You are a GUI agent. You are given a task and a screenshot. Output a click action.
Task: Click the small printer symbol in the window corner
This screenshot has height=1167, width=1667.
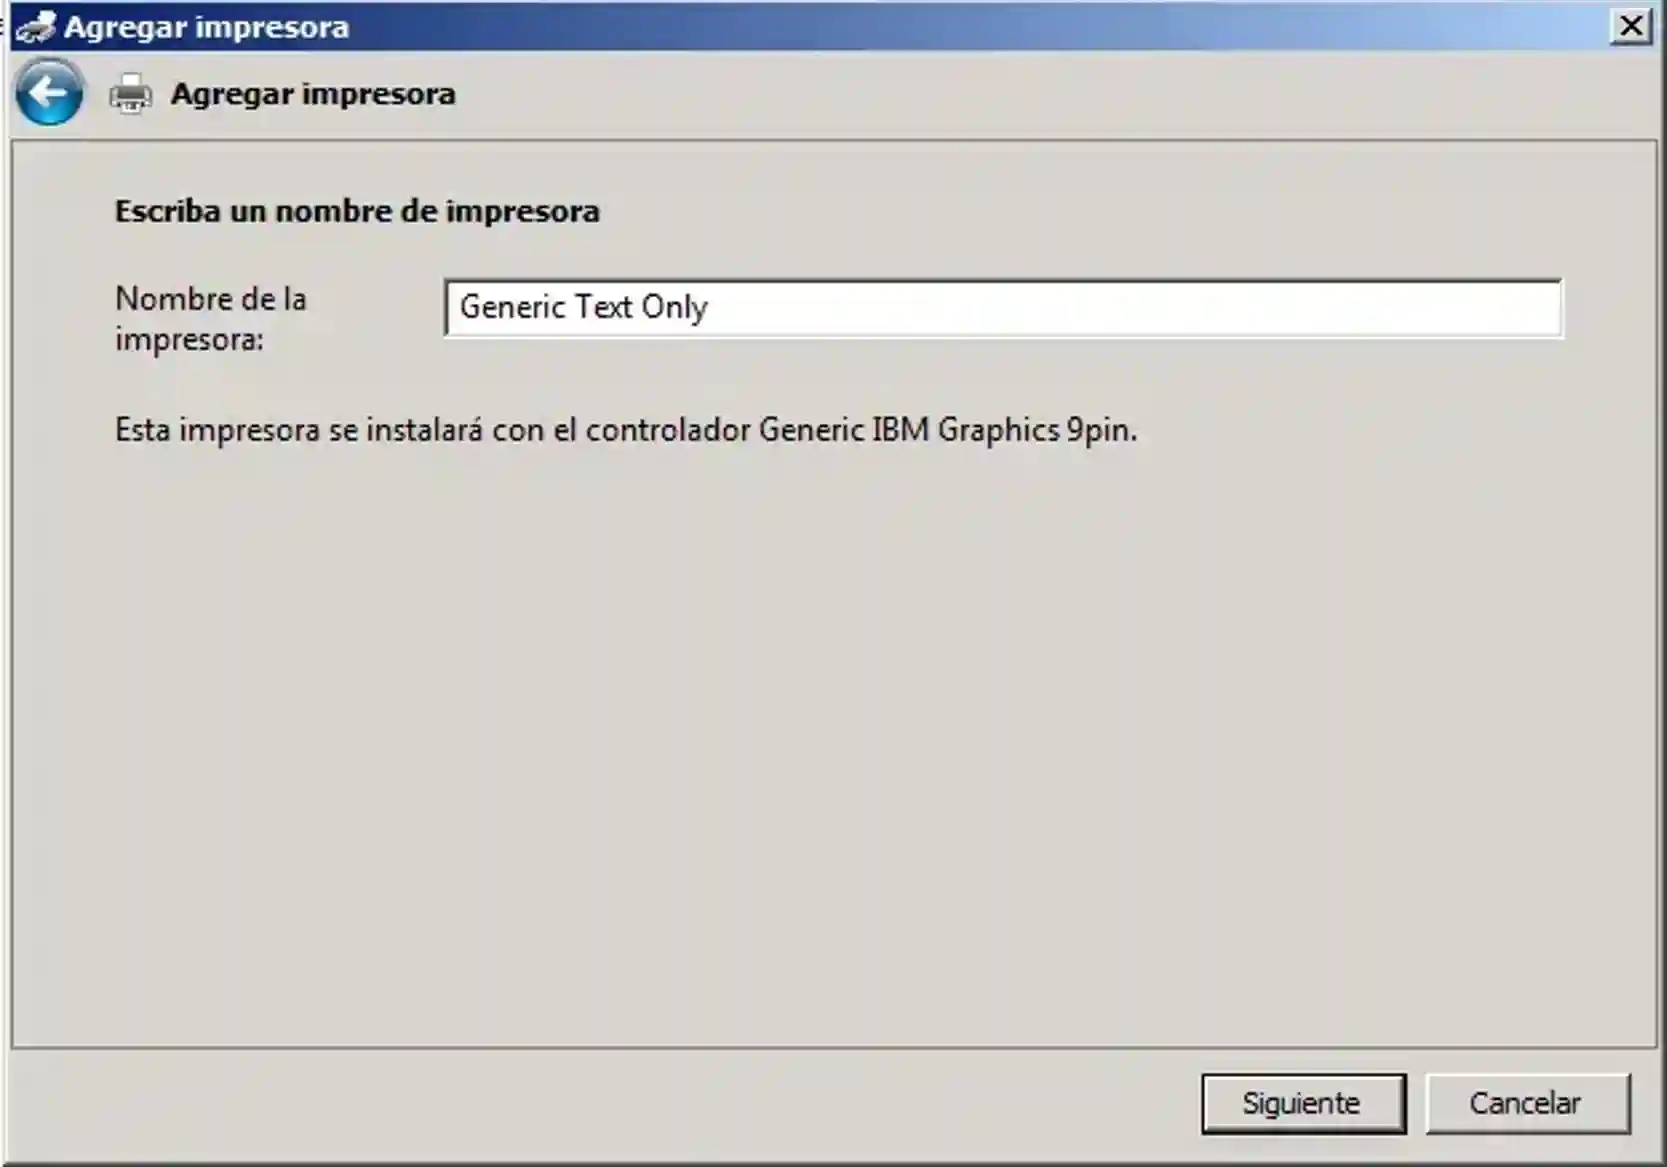coord(33,27)
